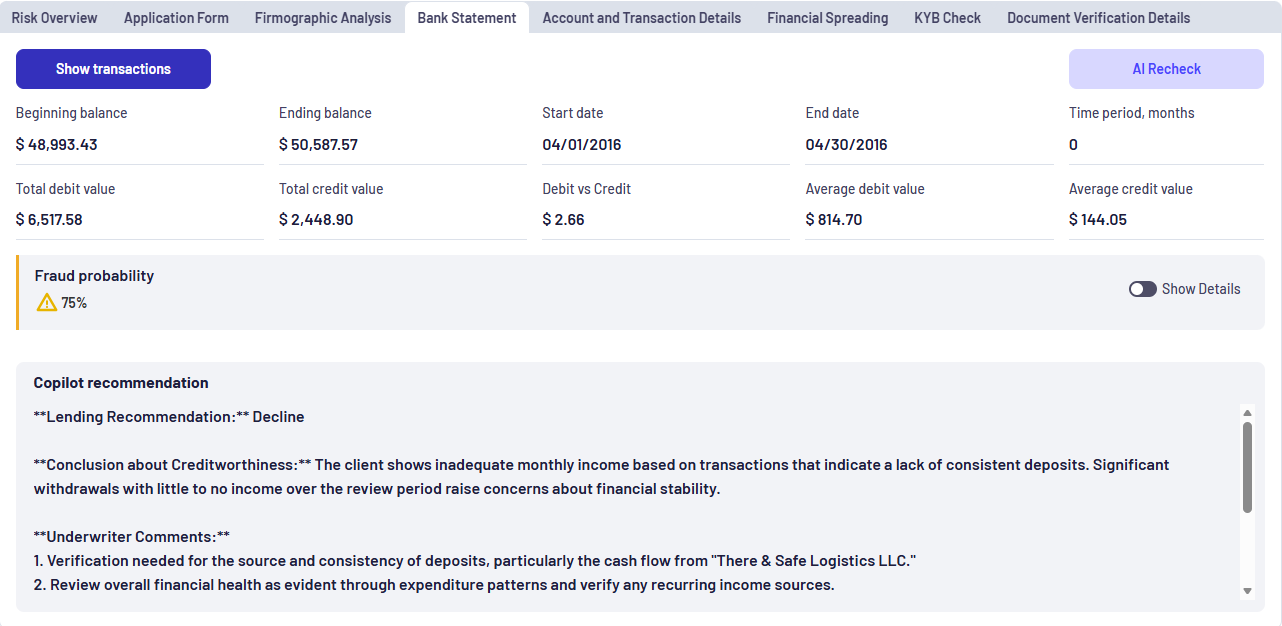1282x626 pixels.
Task: Click the Total debit value field
Action: point(140,220)
